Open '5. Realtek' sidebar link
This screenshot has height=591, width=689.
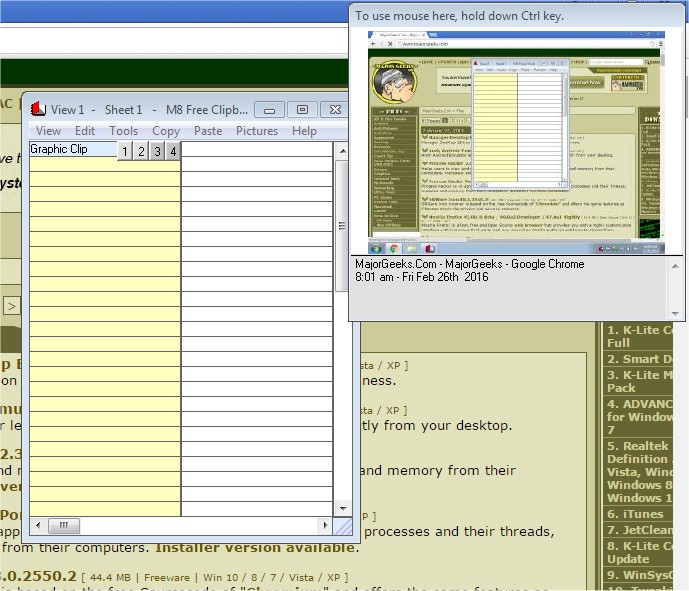pyautogui.click(x=639, y=472)
